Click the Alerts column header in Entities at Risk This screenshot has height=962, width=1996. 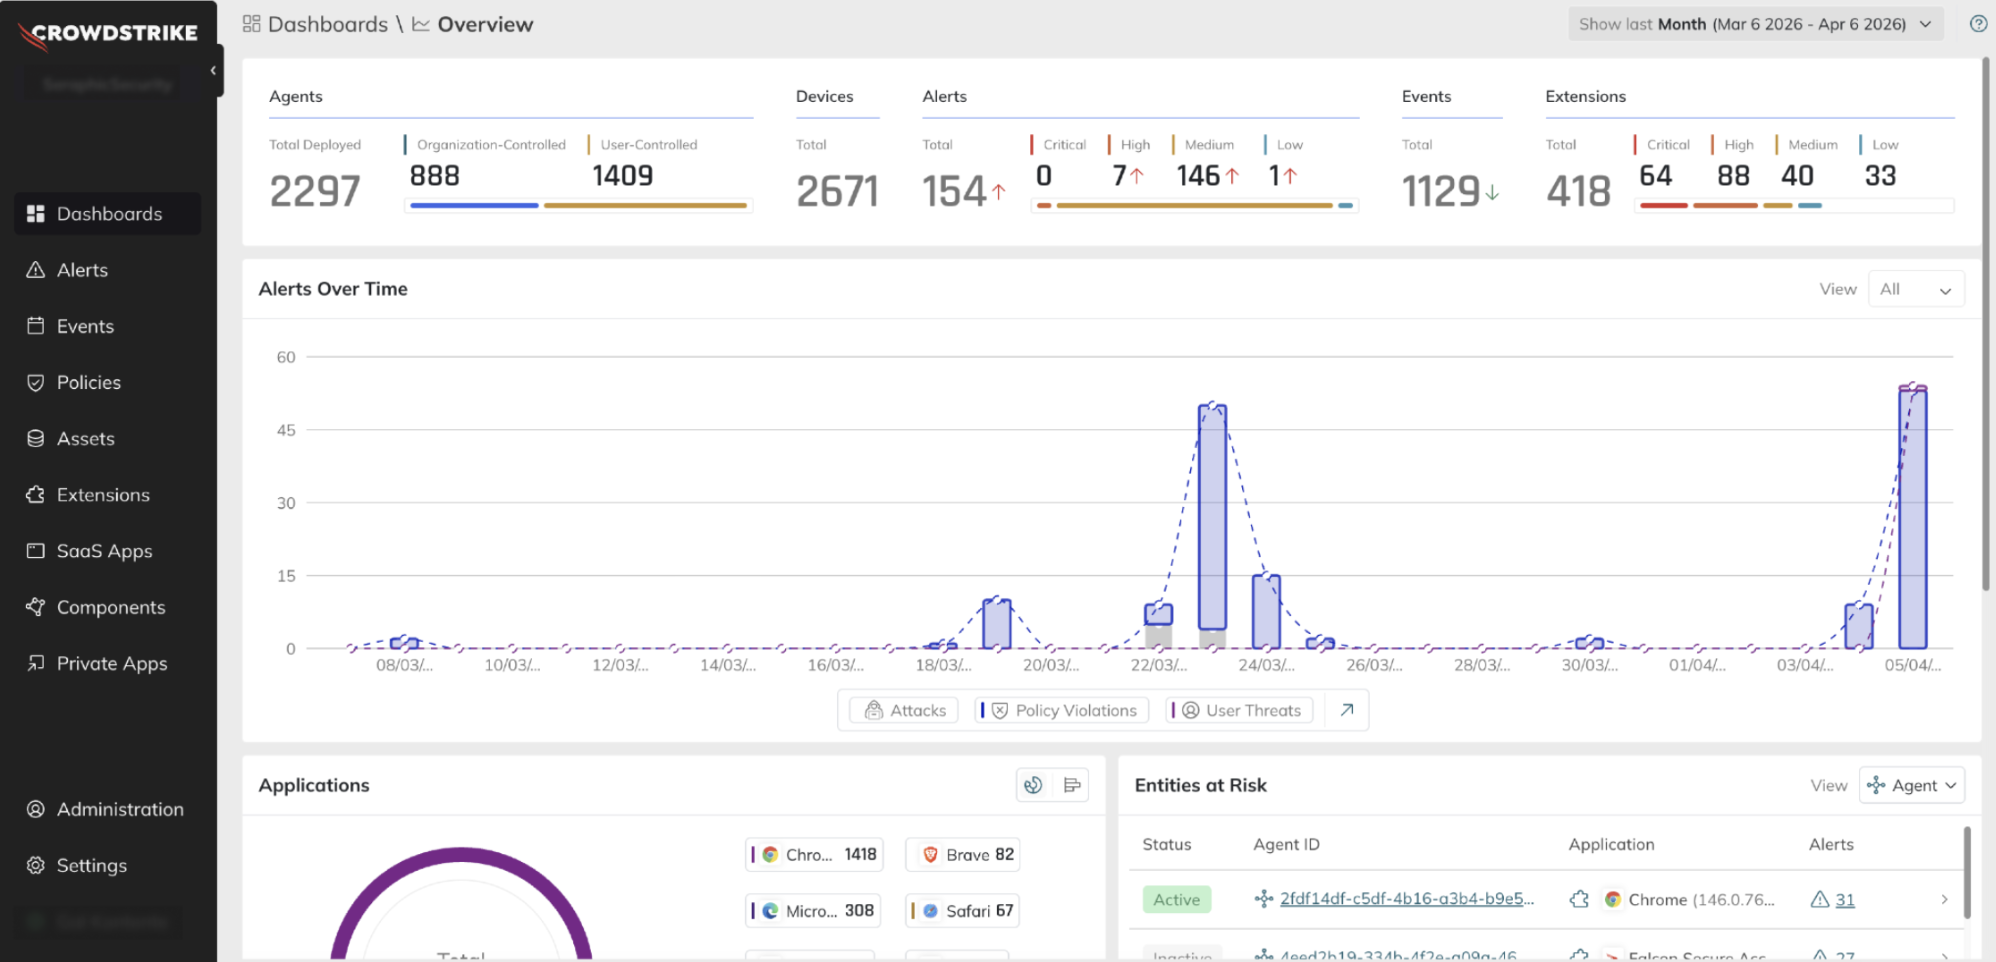click(x=1831, y=844)
